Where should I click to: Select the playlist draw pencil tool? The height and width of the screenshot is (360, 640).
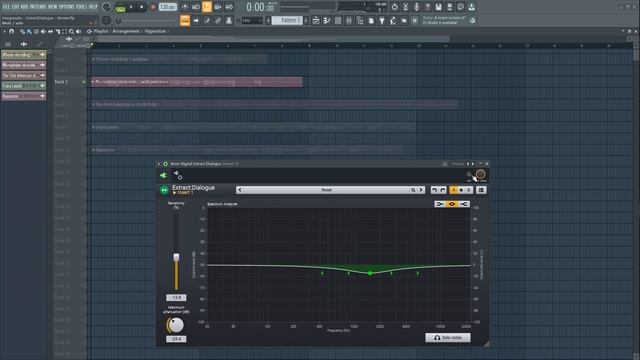tap(22, 31)
